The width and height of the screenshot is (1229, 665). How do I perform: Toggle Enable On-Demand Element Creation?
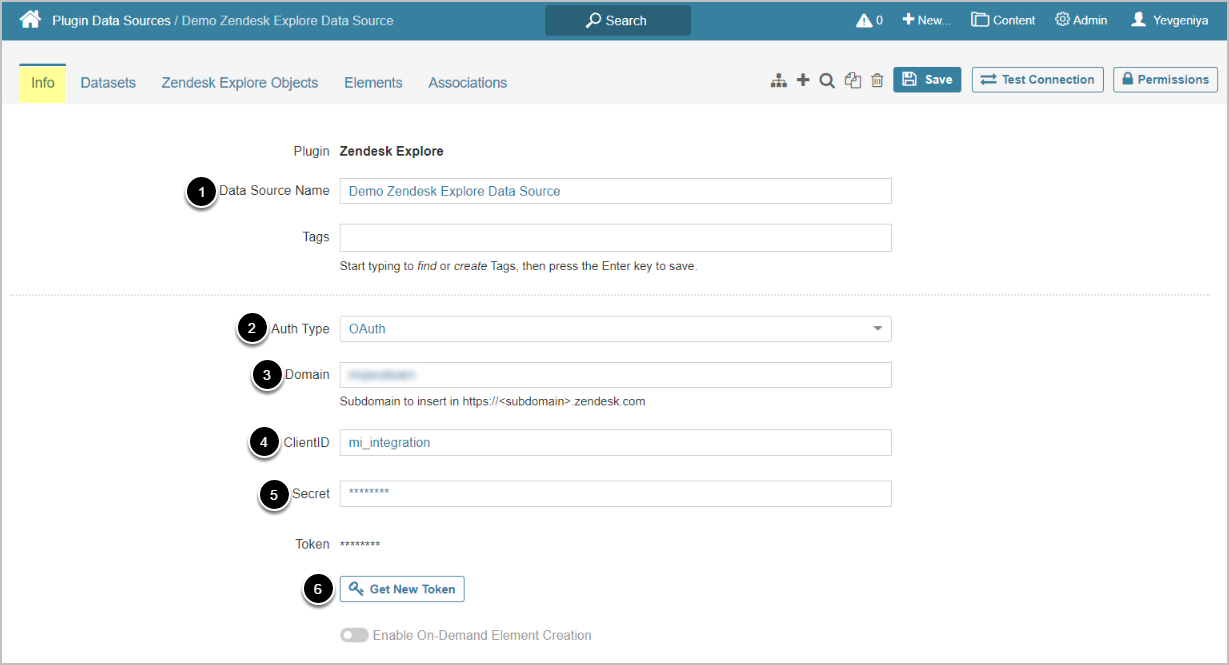click(x=354, y=635)
